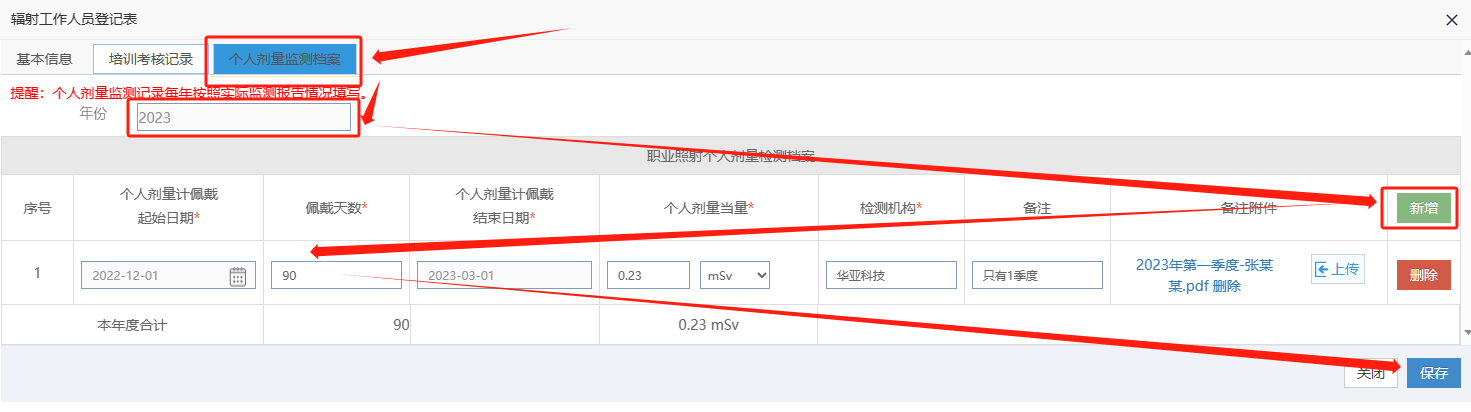The width and height of the screenshot is (1471, 412).
Task: Select the 个人剂量监测档案 tab
Action: [x=284, y=60]
